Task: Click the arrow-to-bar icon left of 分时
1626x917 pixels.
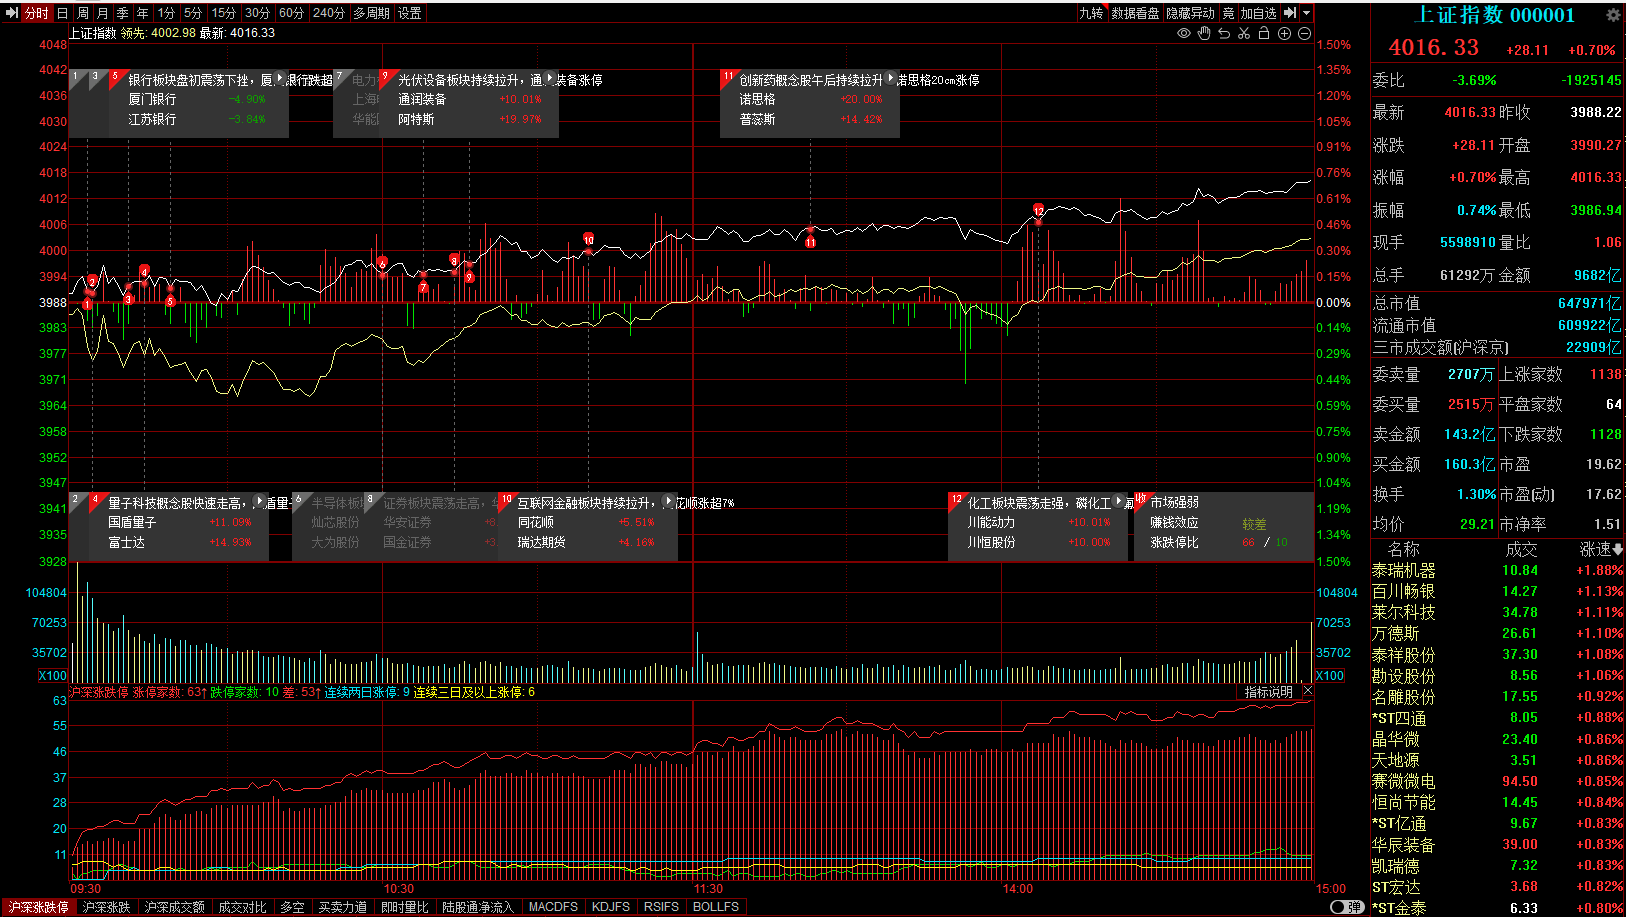Action: pos(12,13)
